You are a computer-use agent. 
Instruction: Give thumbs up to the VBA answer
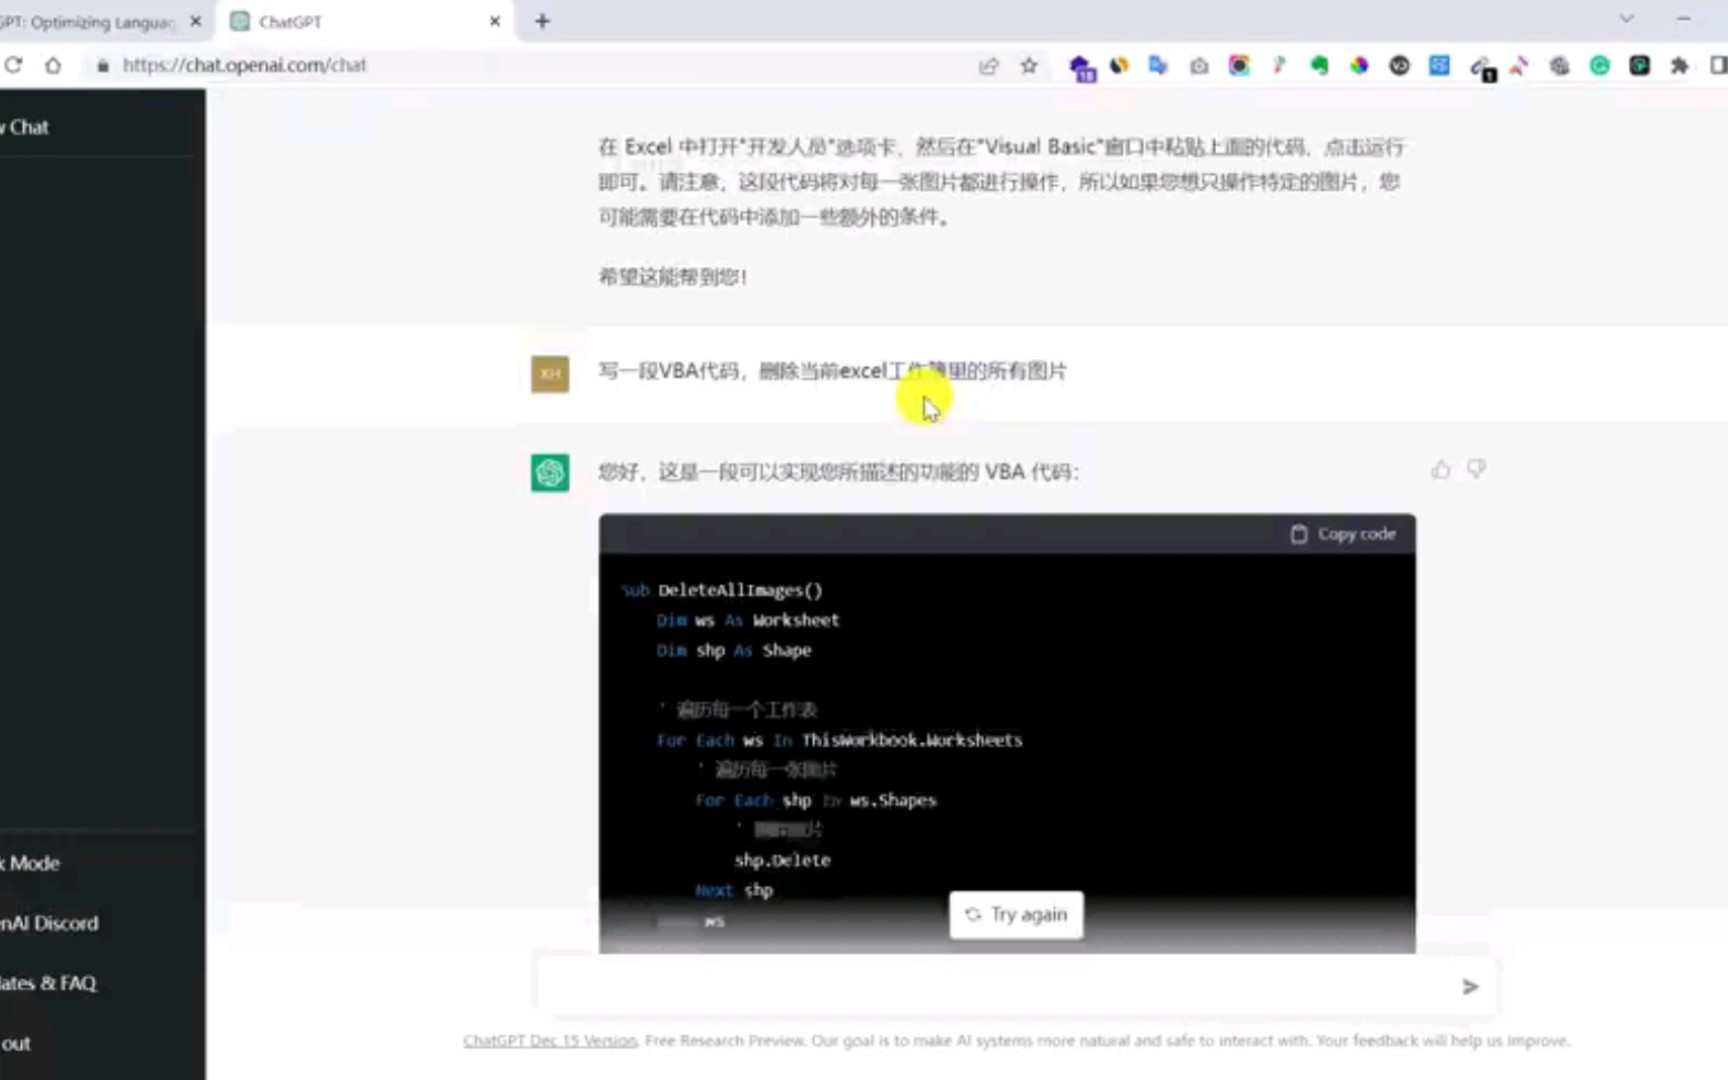click(x=1440, y=469)
